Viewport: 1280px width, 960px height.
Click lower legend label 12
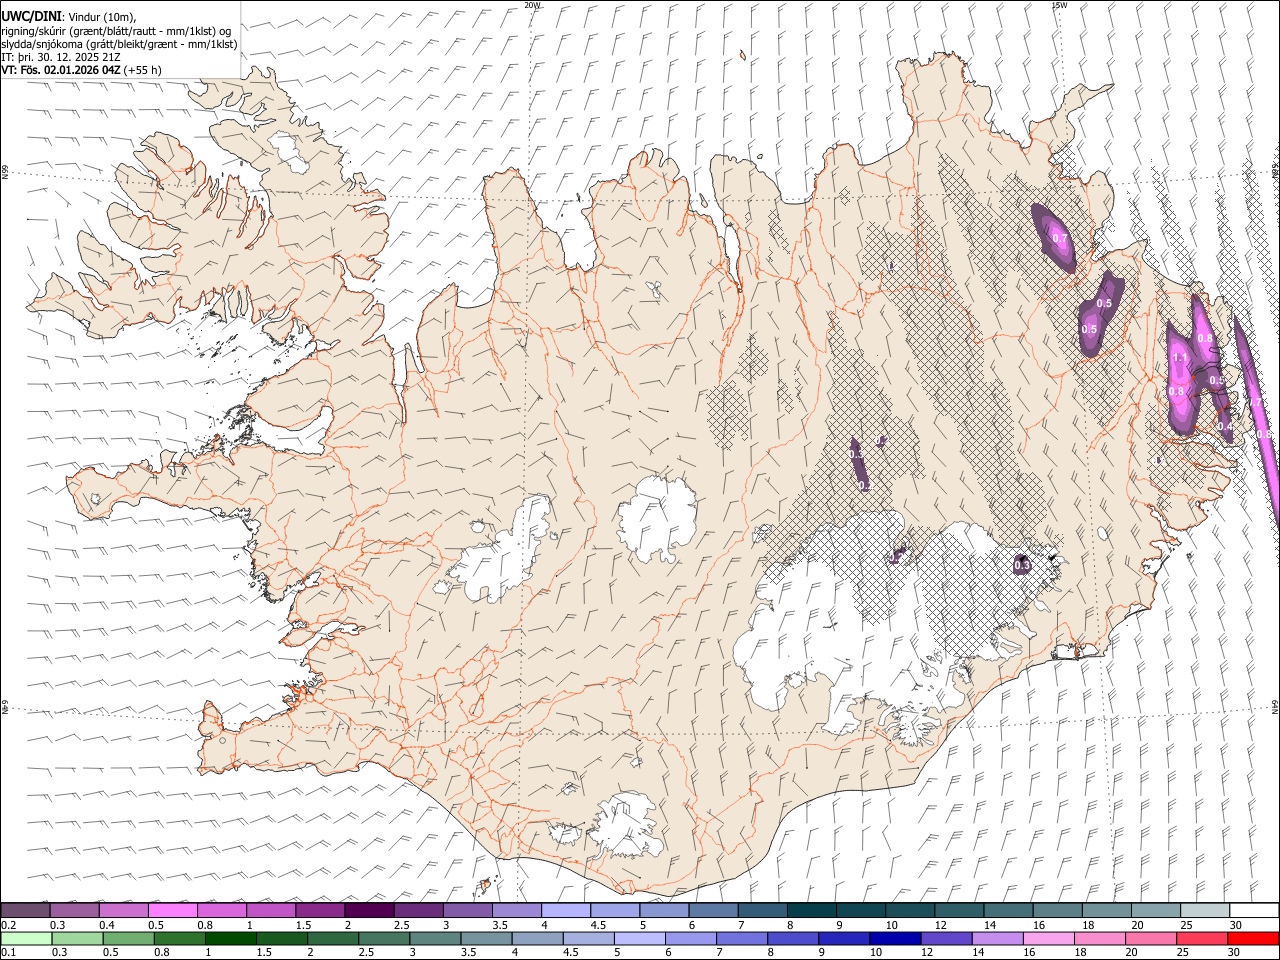[927, 953]
